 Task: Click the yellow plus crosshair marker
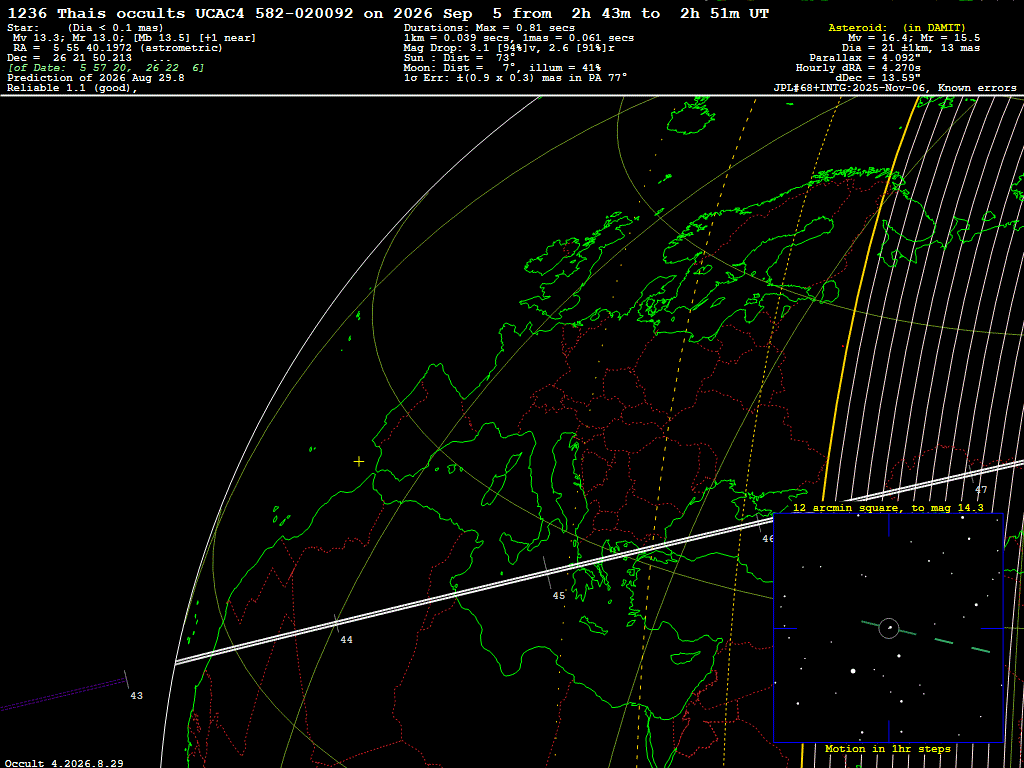(x=359, y=462)
